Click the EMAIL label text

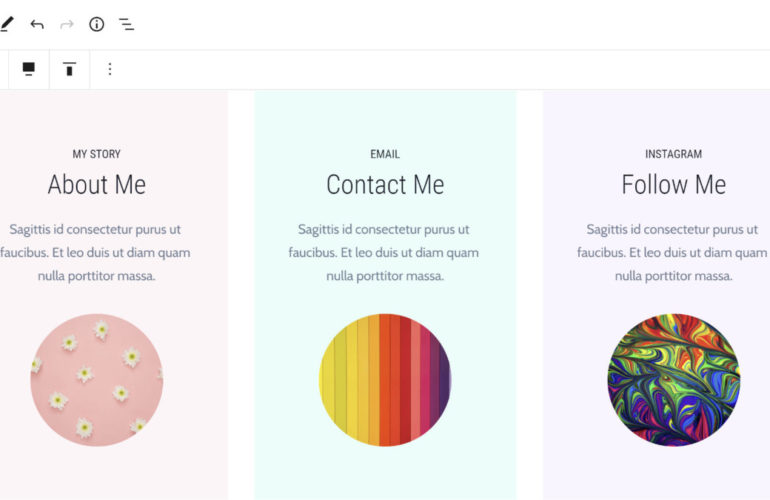coord(385,154)
